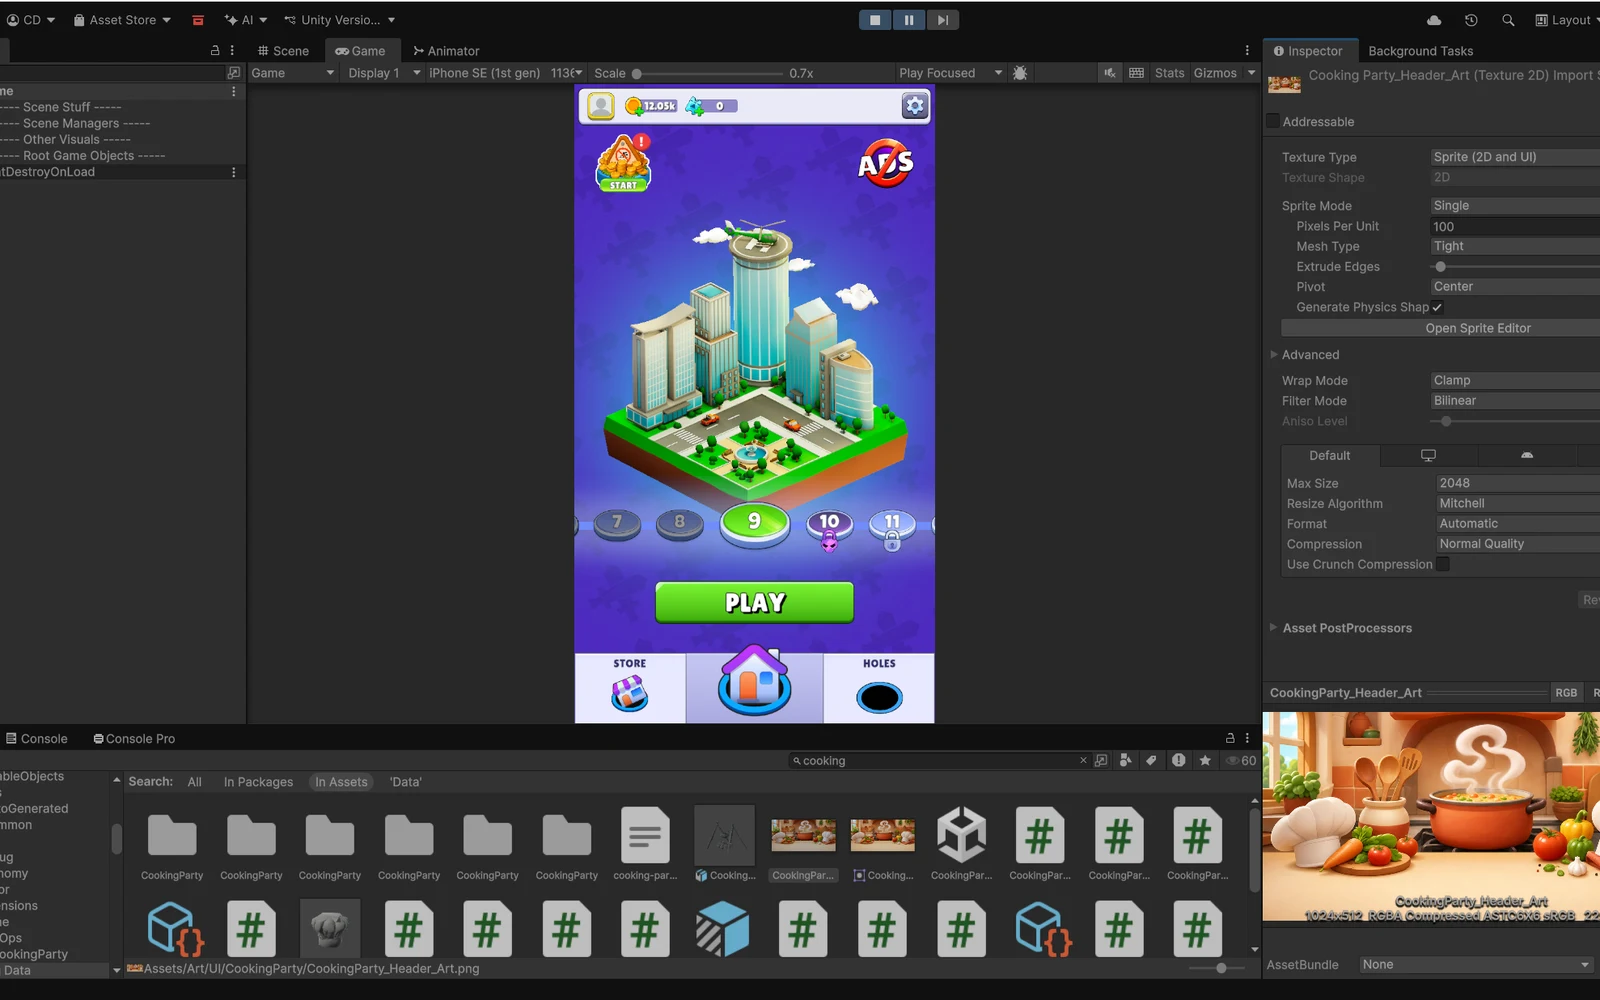Tap the Cooking Party START event icon

tap(623, 162)
